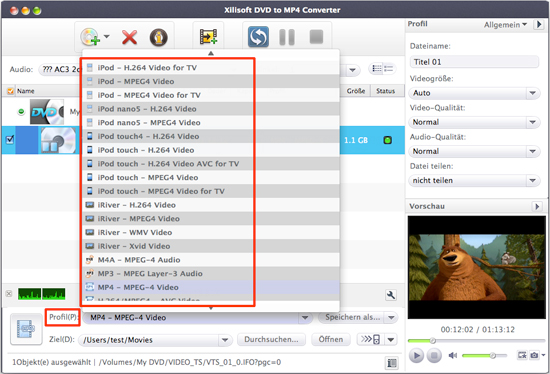The image size is (550, 374).
Task: Click the add video clip filmstrip icon
Action: (208, 36)
